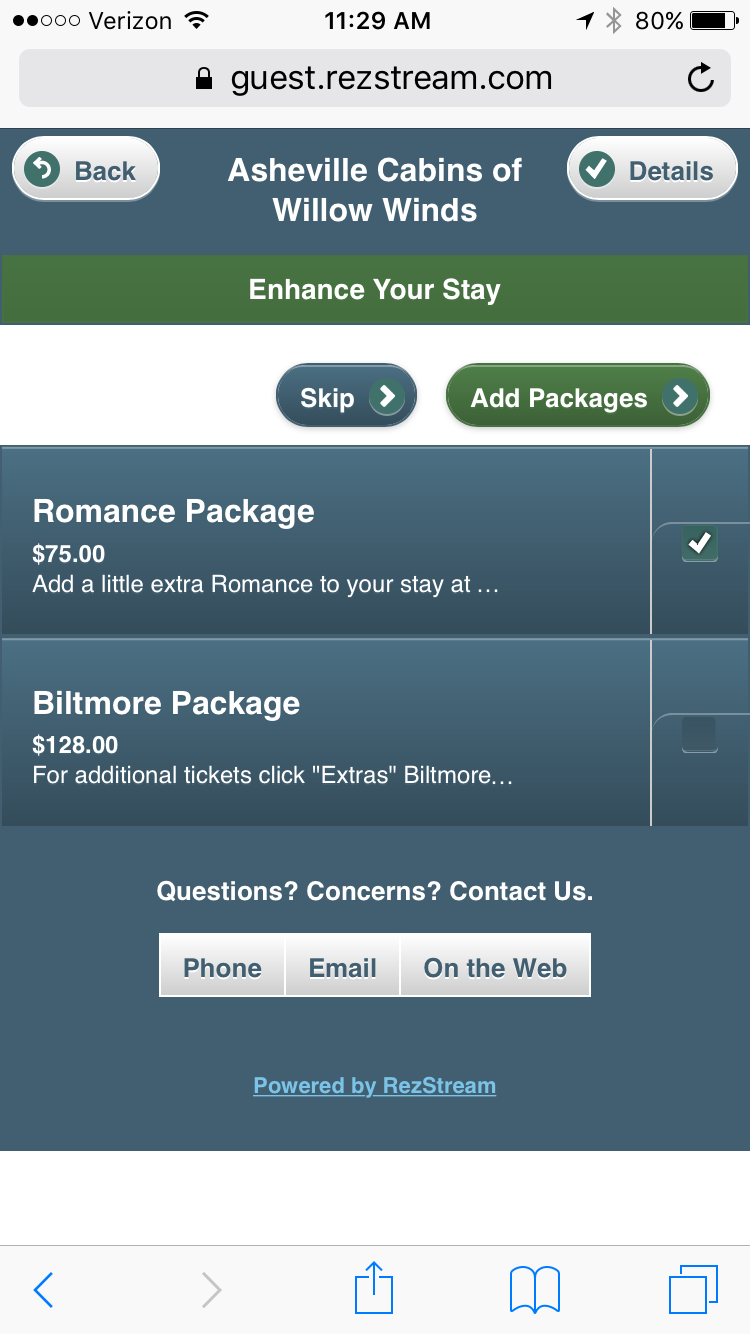Tap the padlock icon in the address bar
The height and width of the screenshot is (1334, 750).
tap(205, 77)
